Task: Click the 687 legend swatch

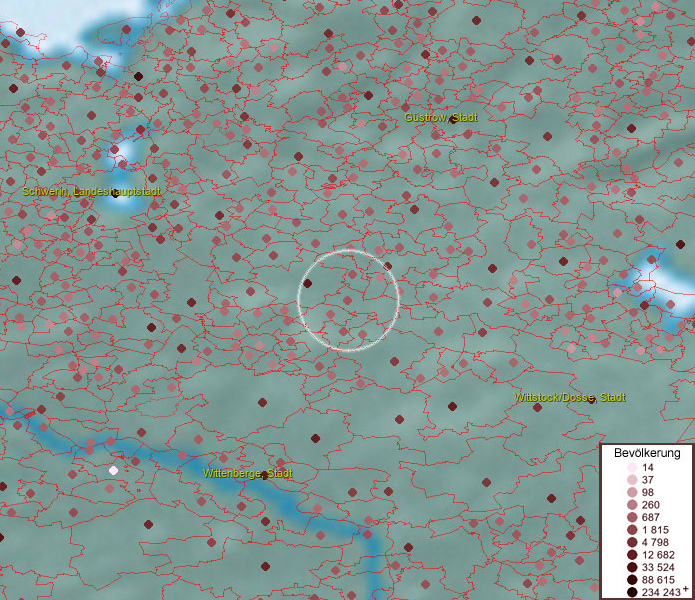Action: (632, 517)
